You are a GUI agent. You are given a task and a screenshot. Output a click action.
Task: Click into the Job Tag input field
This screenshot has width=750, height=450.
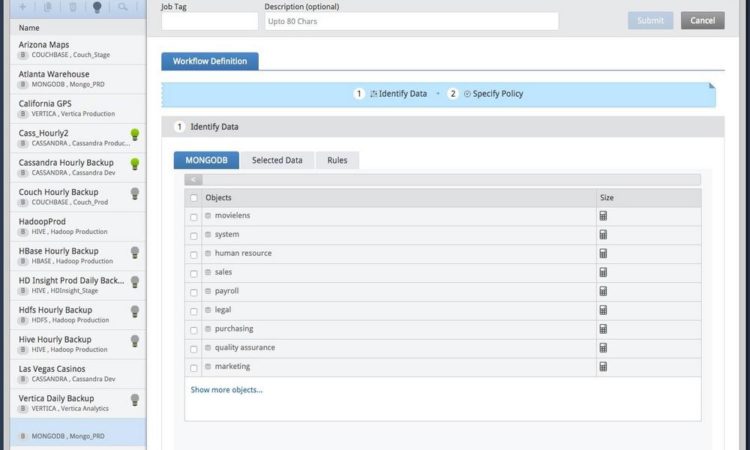(209, 21)
